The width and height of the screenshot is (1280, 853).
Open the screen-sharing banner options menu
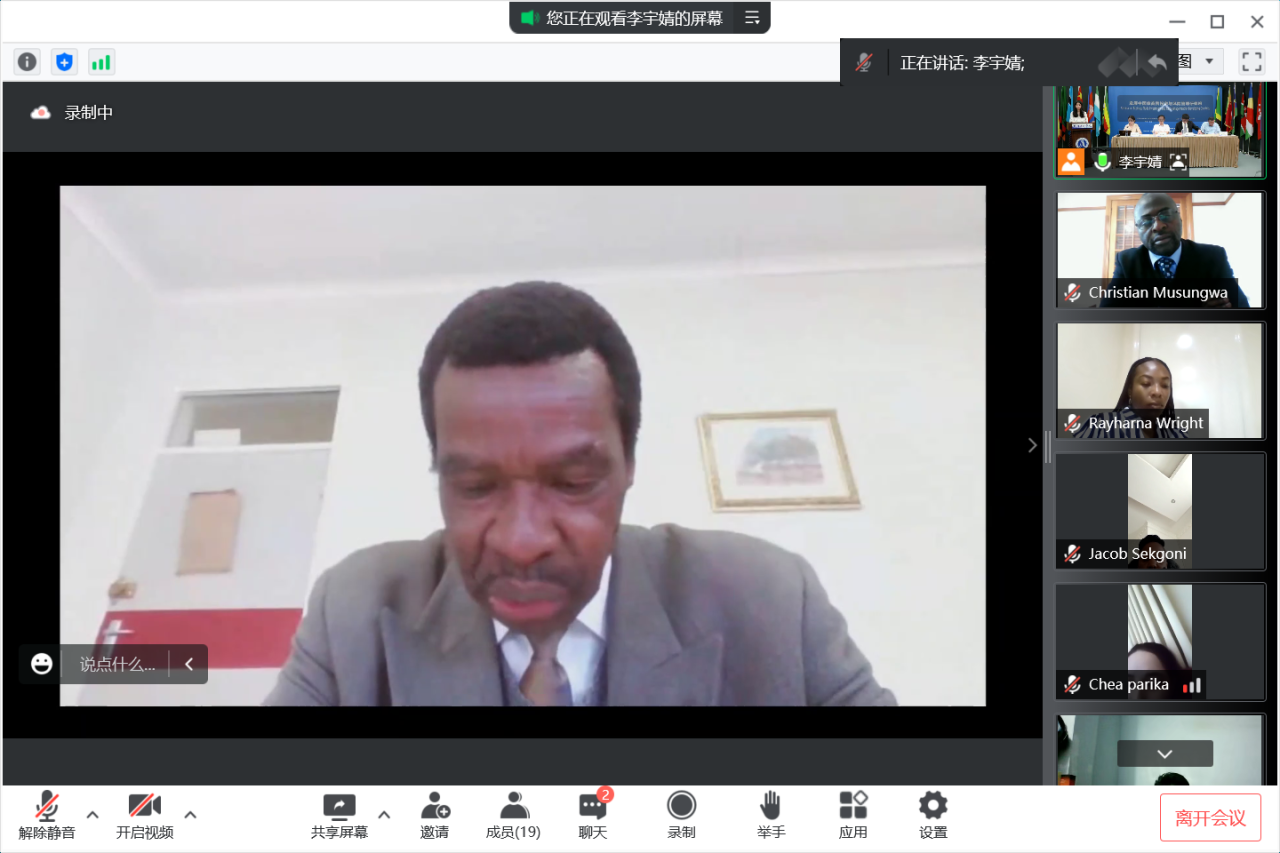click(x=752, y=18)
